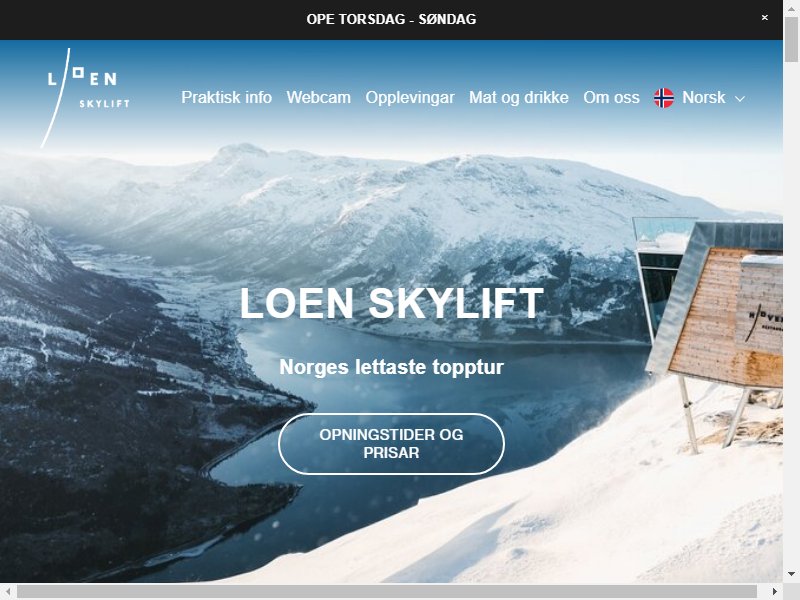Click the LOEN SKYLIFT hero heading
This screenshot has height=600, width=800.
(x=391, y=303)
